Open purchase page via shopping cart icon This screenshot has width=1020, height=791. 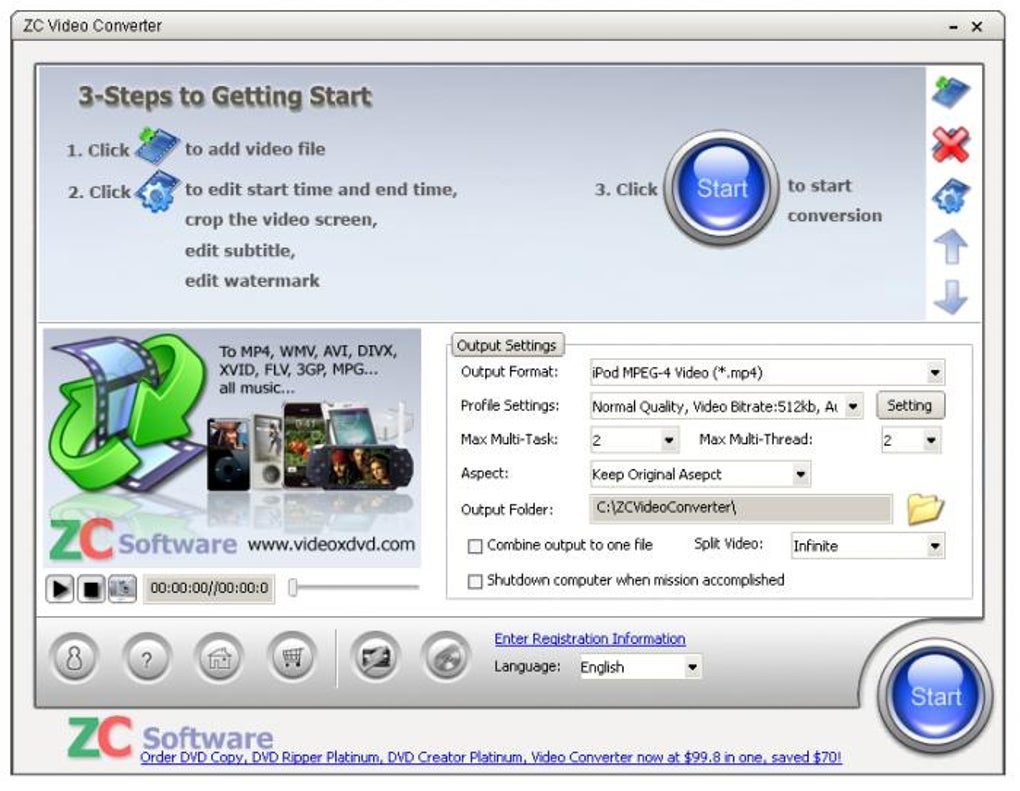point(293,658)
